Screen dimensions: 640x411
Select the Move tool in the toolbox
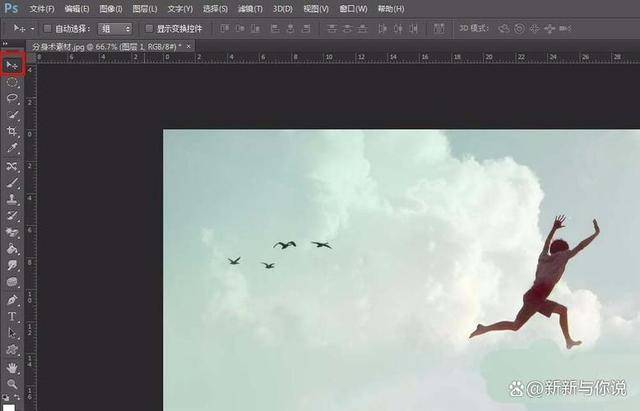pyautogui.click(x=12, y=65)
